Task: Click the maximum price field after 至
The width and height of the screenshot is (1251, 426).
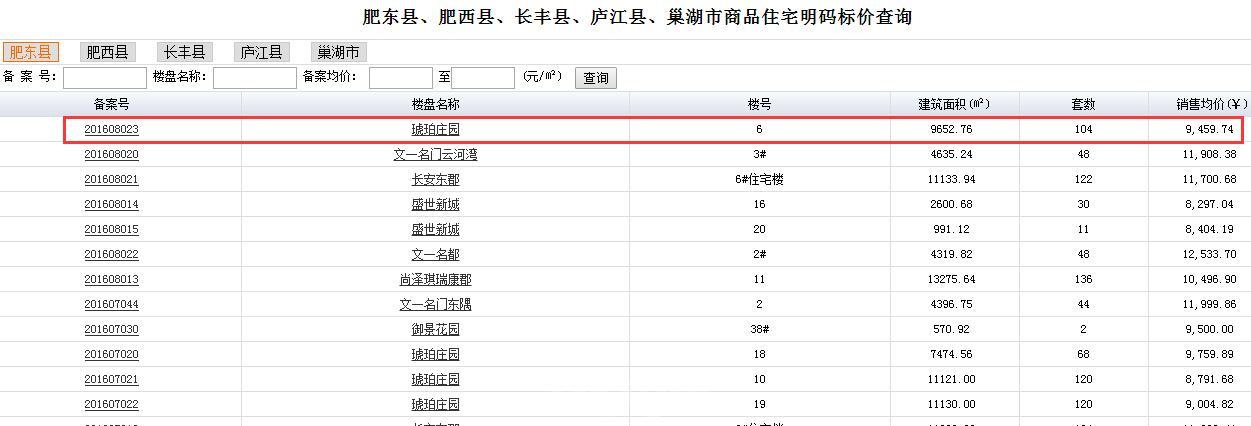Action: (x=483, y=78)
